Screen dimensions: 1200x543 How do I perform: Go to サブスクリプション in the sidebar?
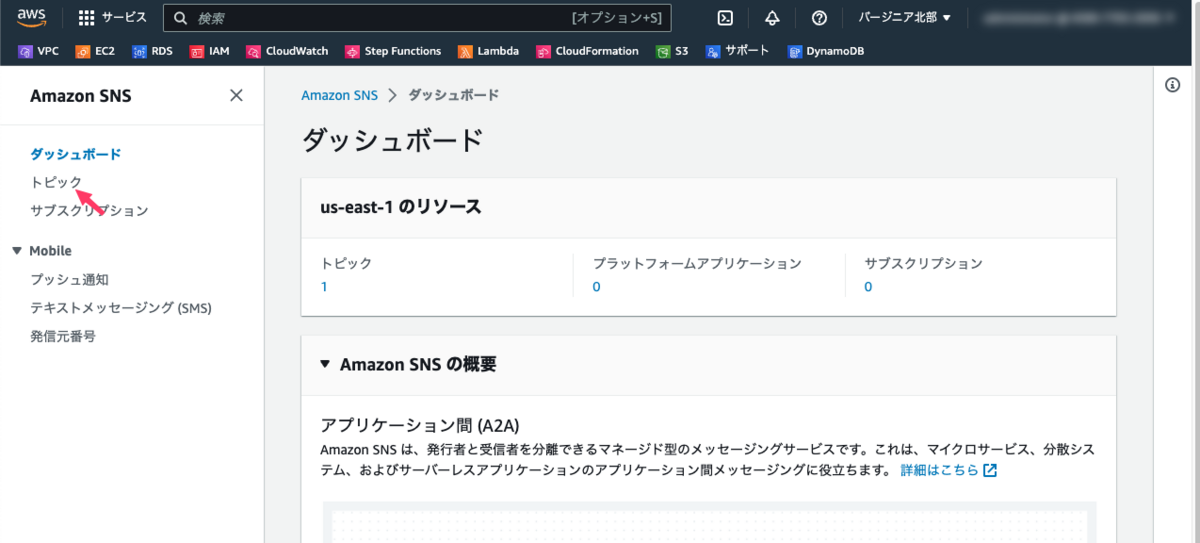[89, 211]
